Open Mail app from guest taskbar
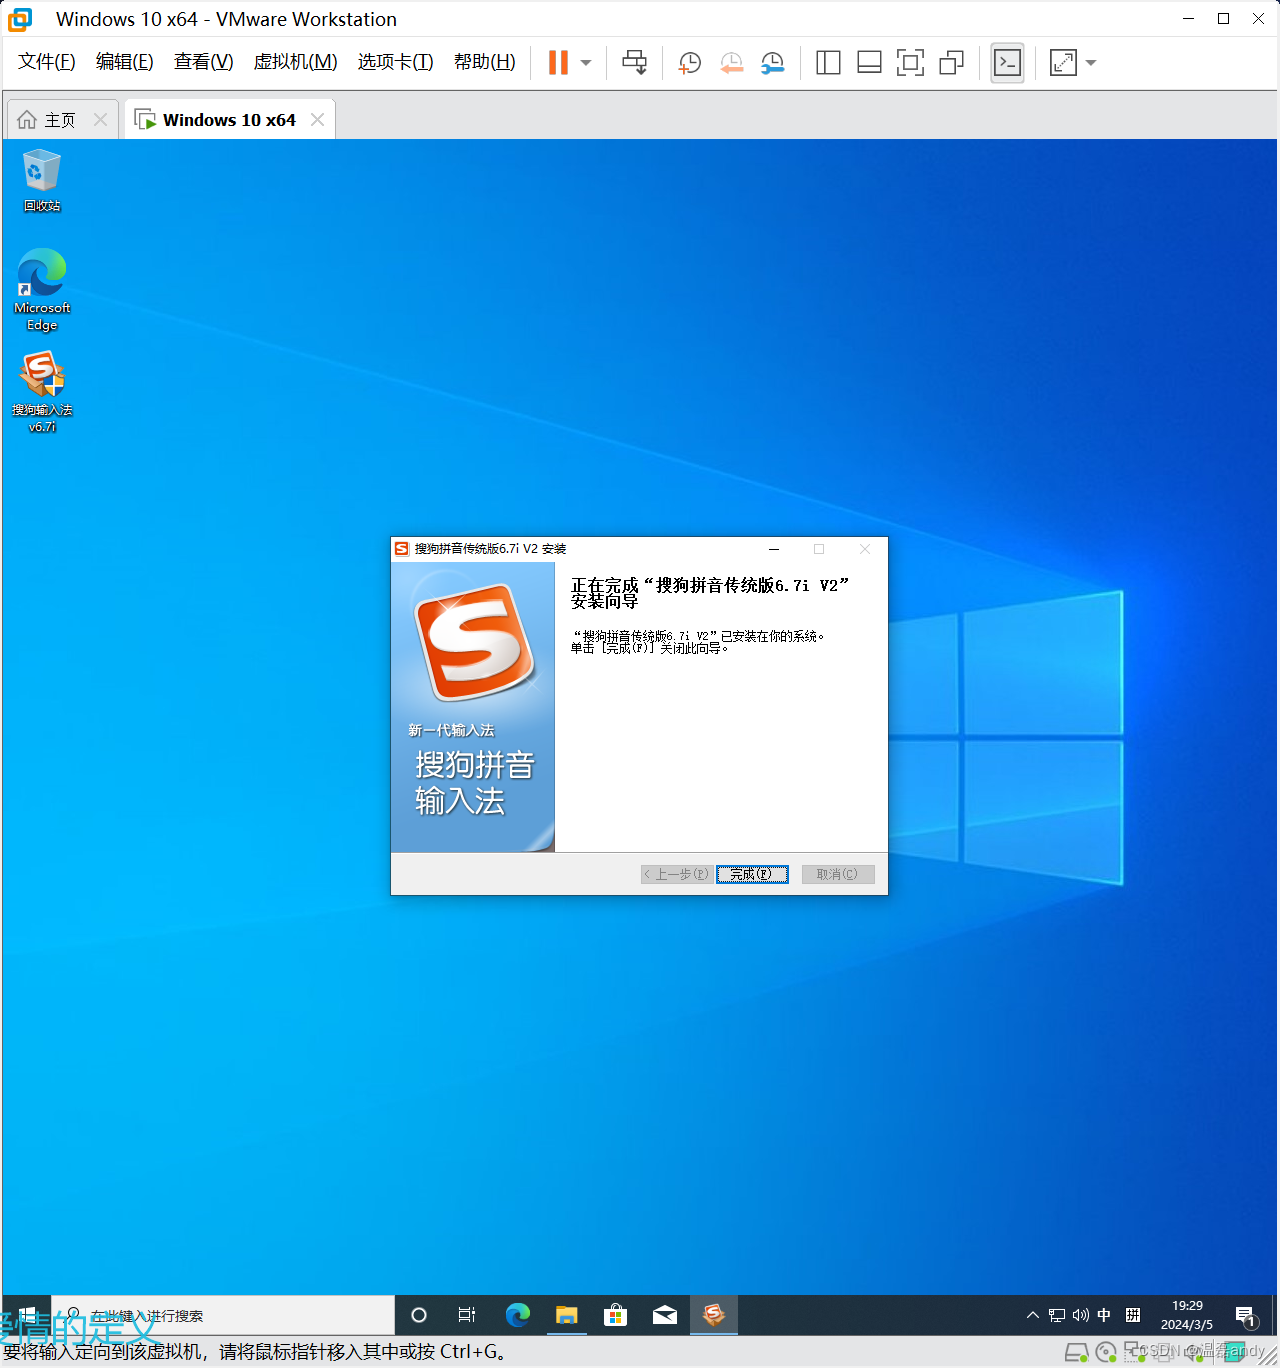This screenshot has height=1368, width=1280. point(664,1315)
